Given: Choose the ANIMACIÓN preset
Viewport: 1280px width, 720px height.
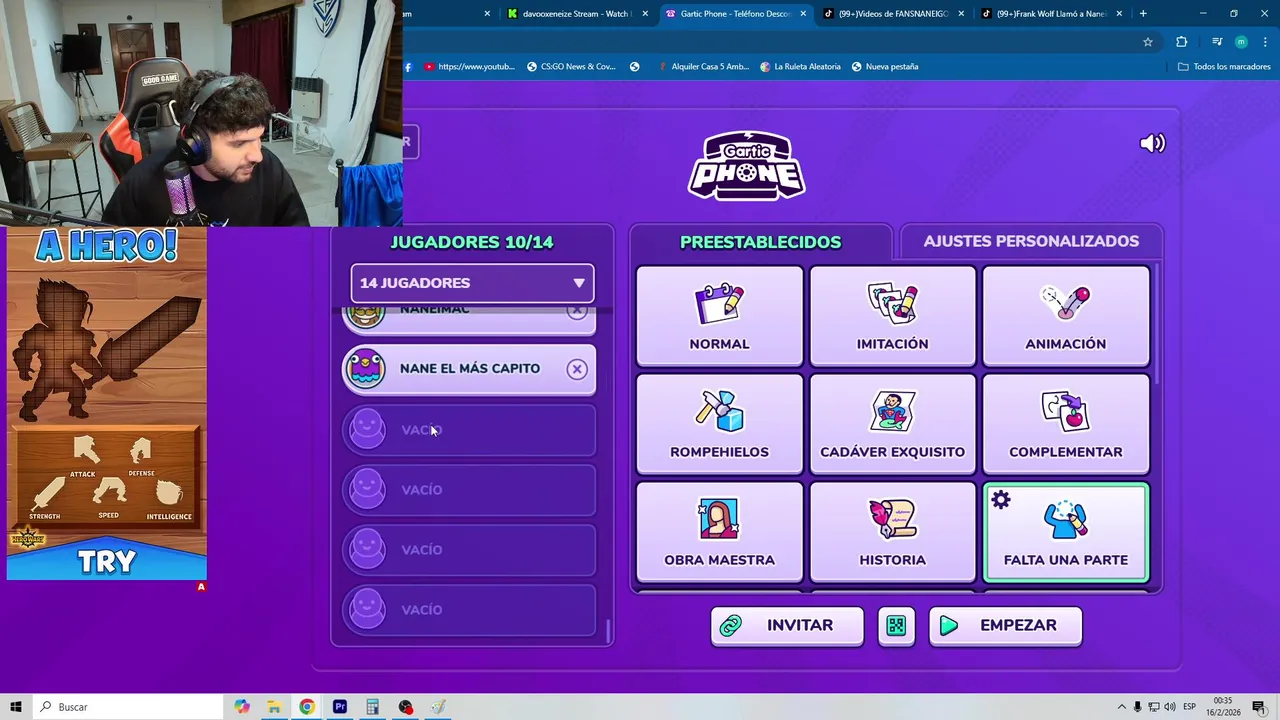Looking at the screenshot, I should click(1065, 315).
